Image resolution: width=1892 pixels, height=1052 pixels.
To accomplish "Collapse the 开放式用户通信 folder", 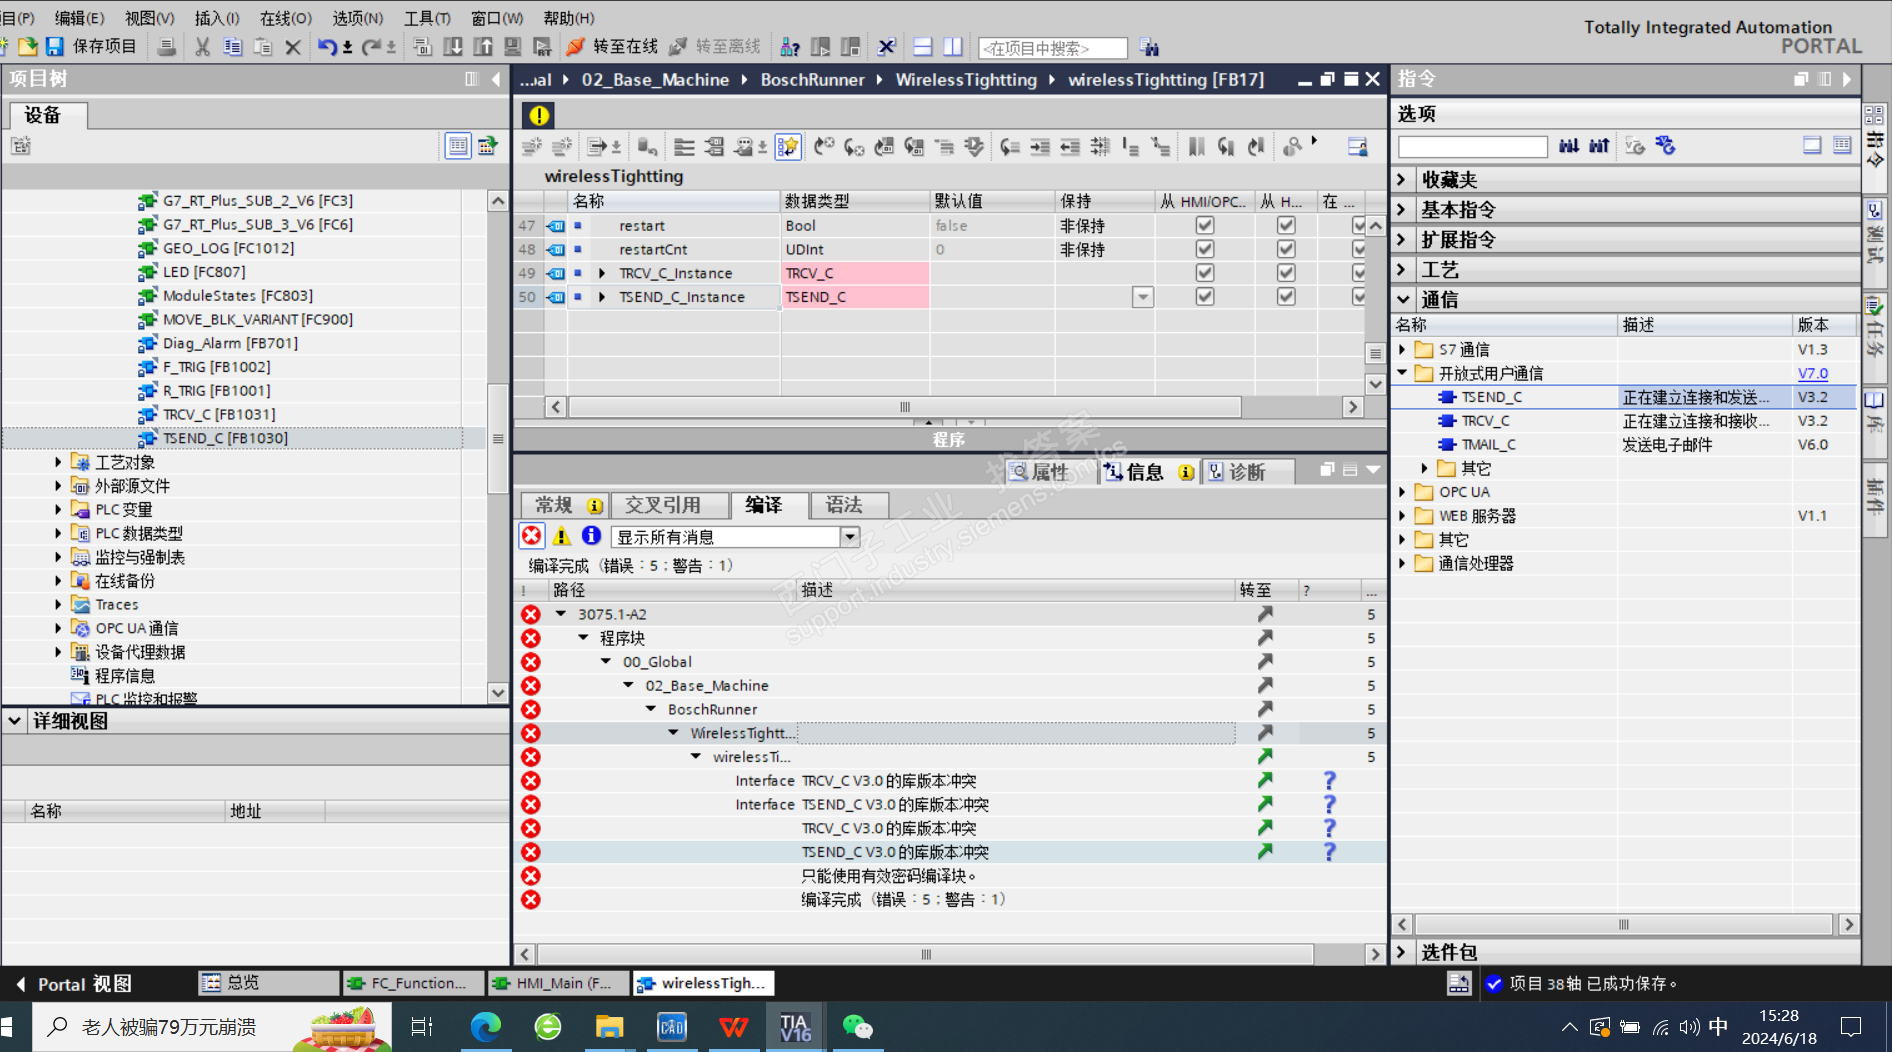I will tap(1402, 373).
